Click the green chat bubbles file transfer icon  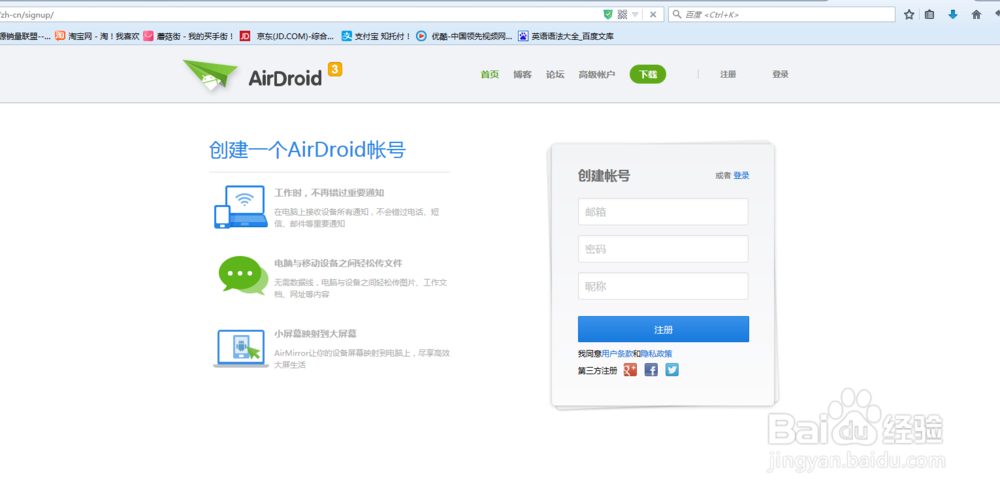click(x=242, y=276)
